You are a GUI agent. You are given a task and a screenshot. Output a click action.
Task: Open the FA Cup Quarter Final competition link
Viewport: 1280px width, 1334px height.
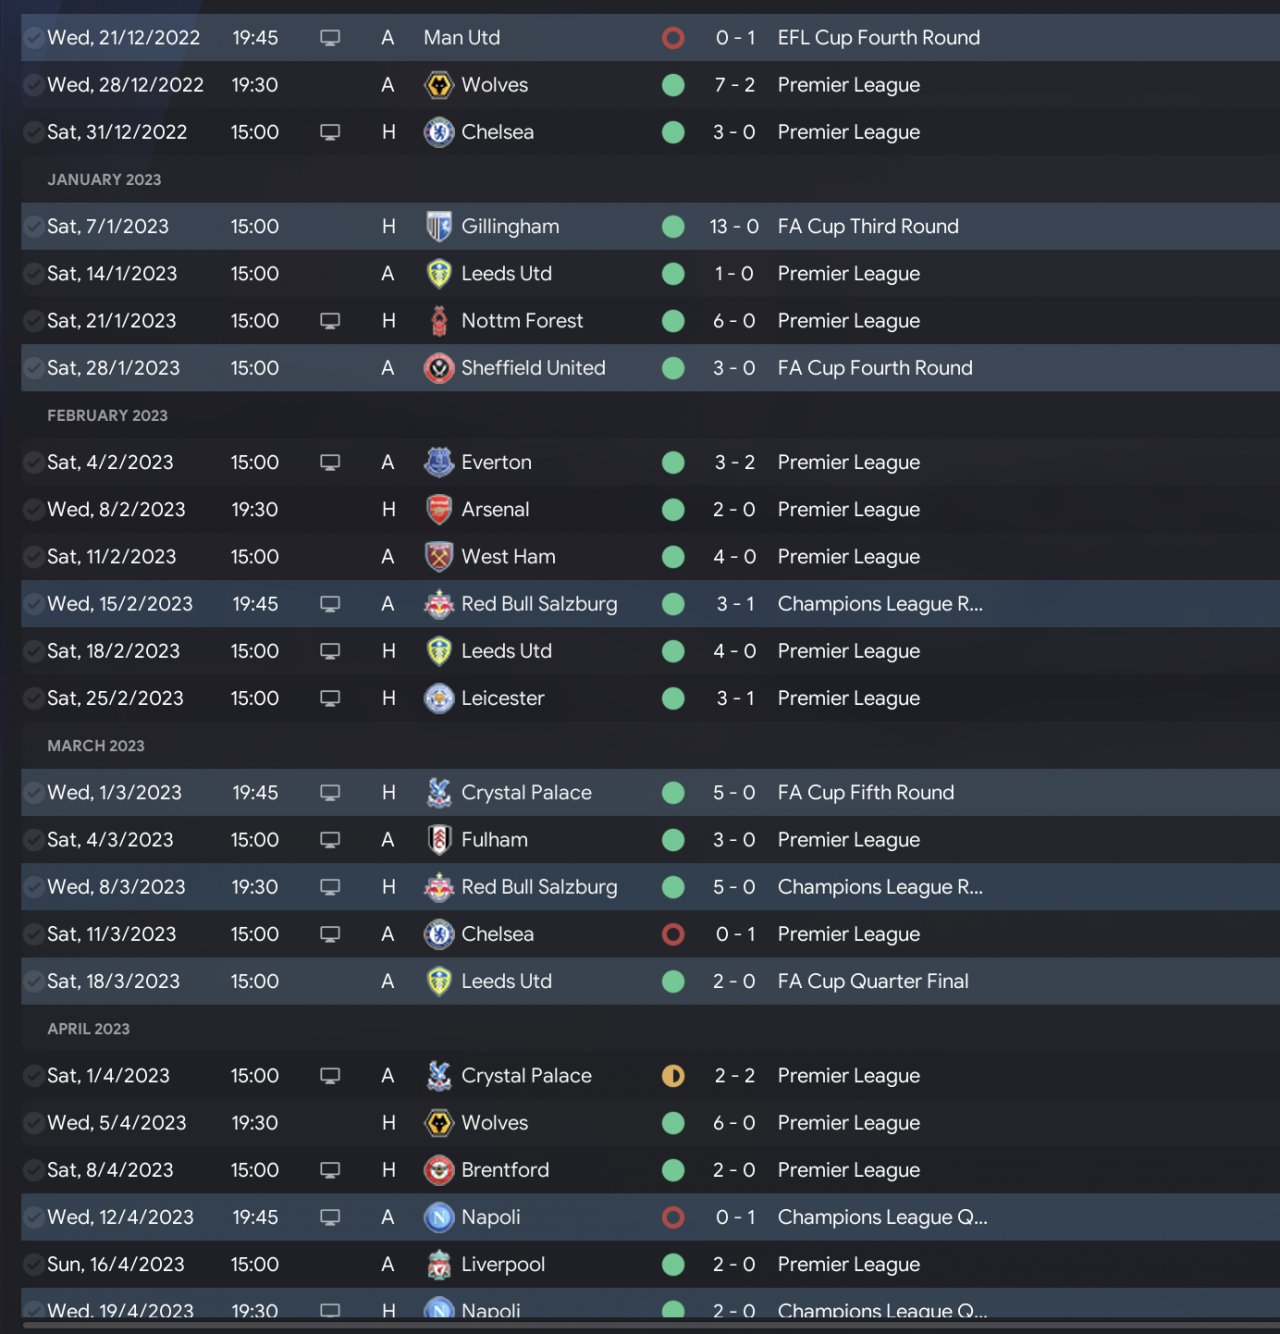tap(873, 981)
